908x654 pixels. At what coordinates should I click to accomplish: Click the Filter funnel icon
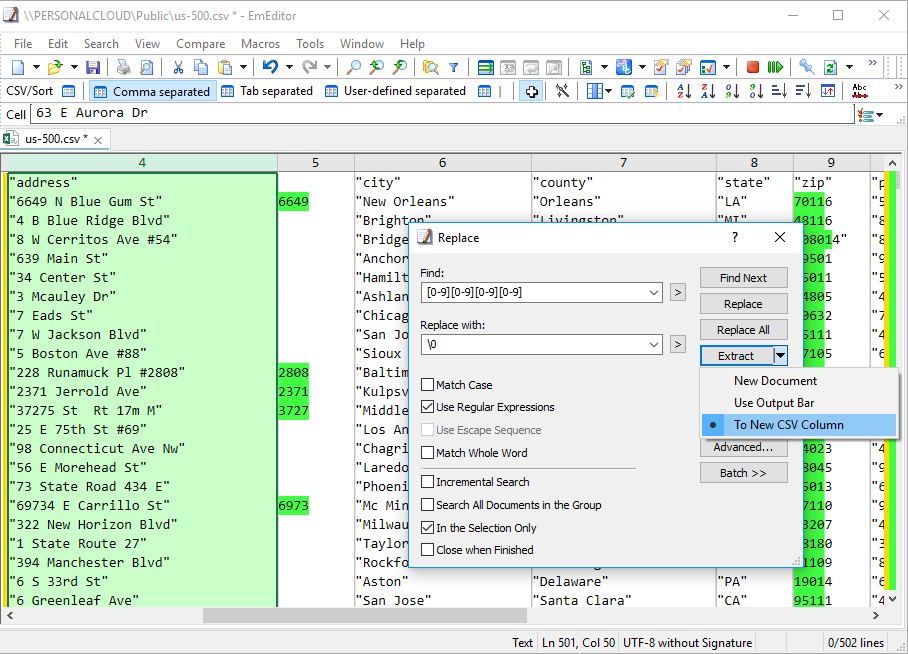(x=454, y=67)
